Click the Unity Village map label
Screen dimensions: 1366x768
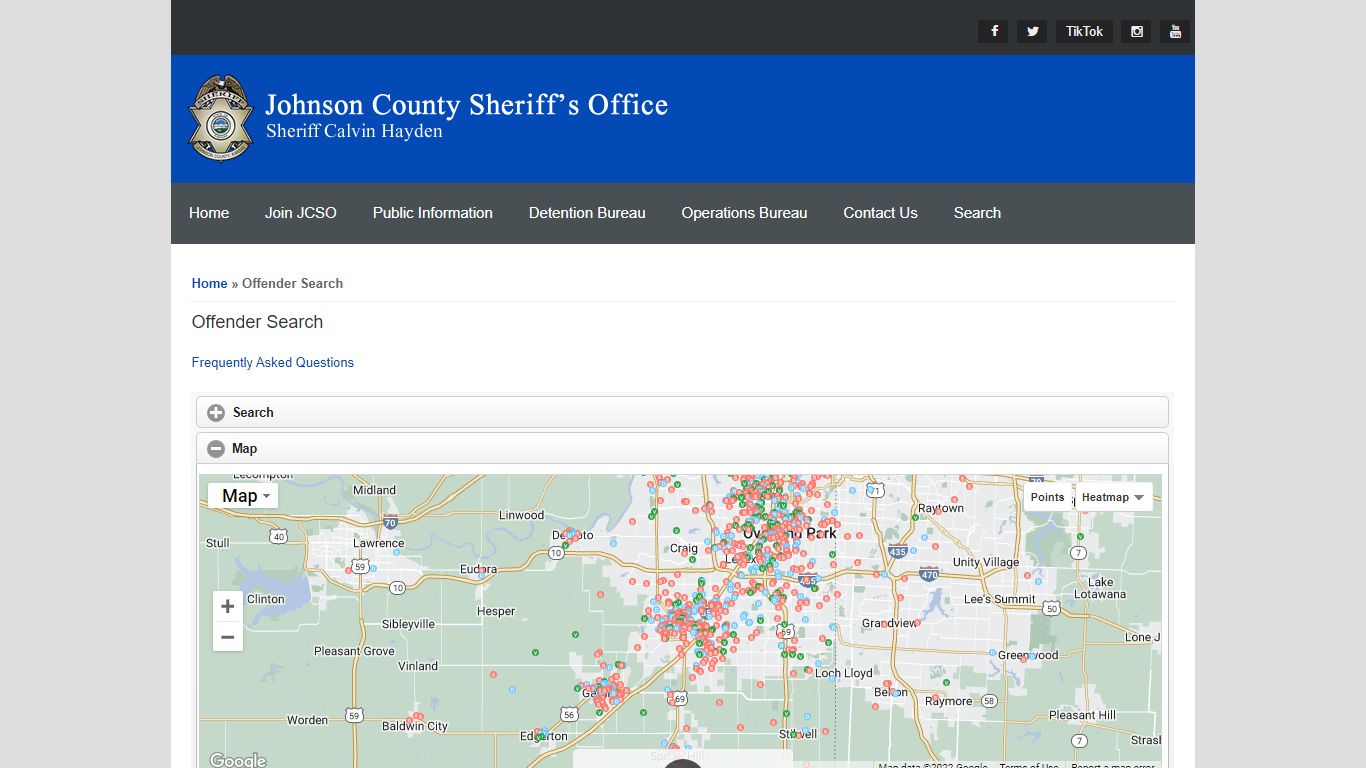(986, 562)
